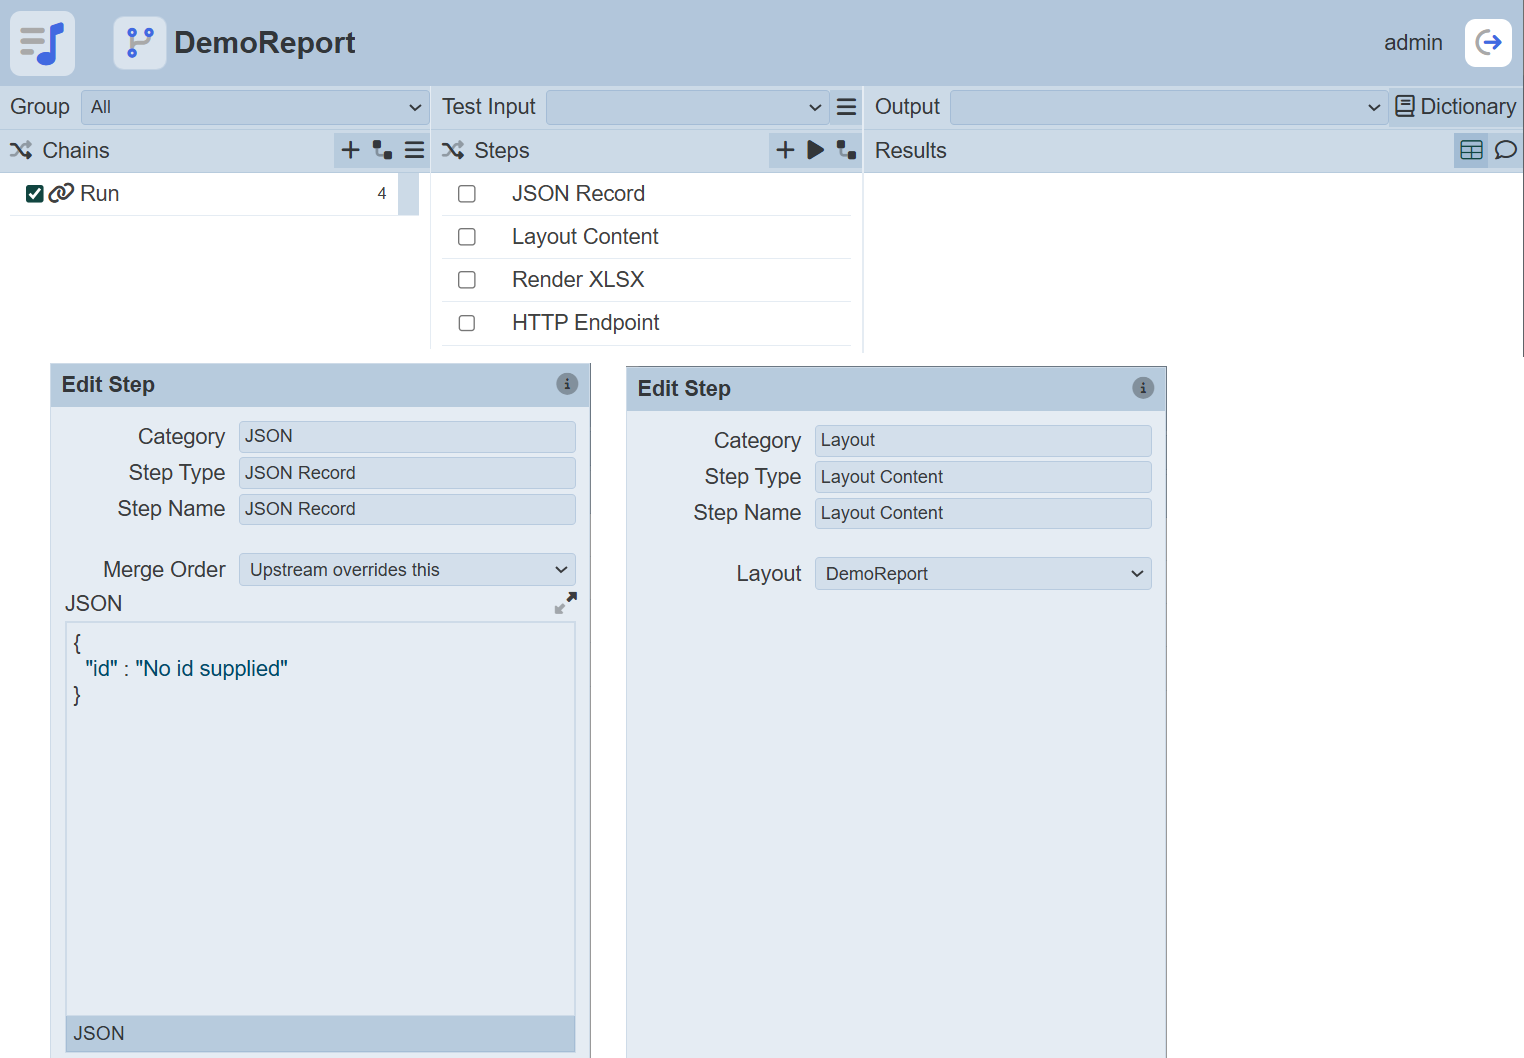Click the add chain plus icon
Viewport: 1524px width, 1058px height.
(x=350, y=150)
